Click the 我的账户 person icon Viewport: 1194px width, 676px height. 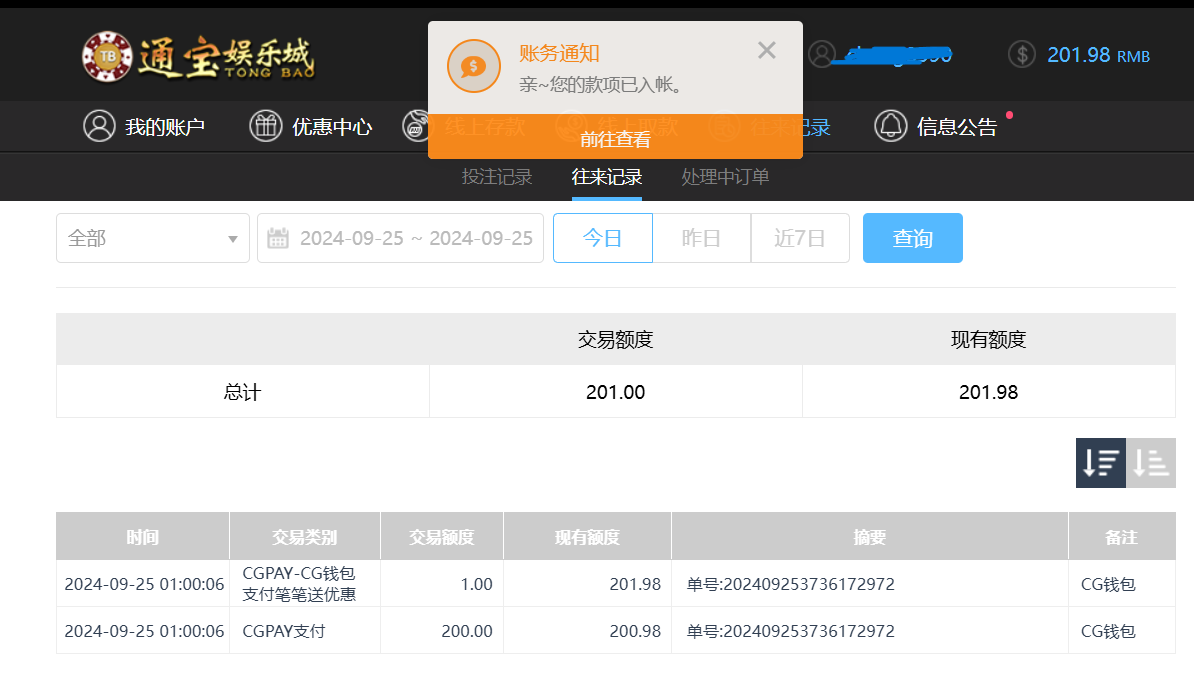(x=98, y=127)
